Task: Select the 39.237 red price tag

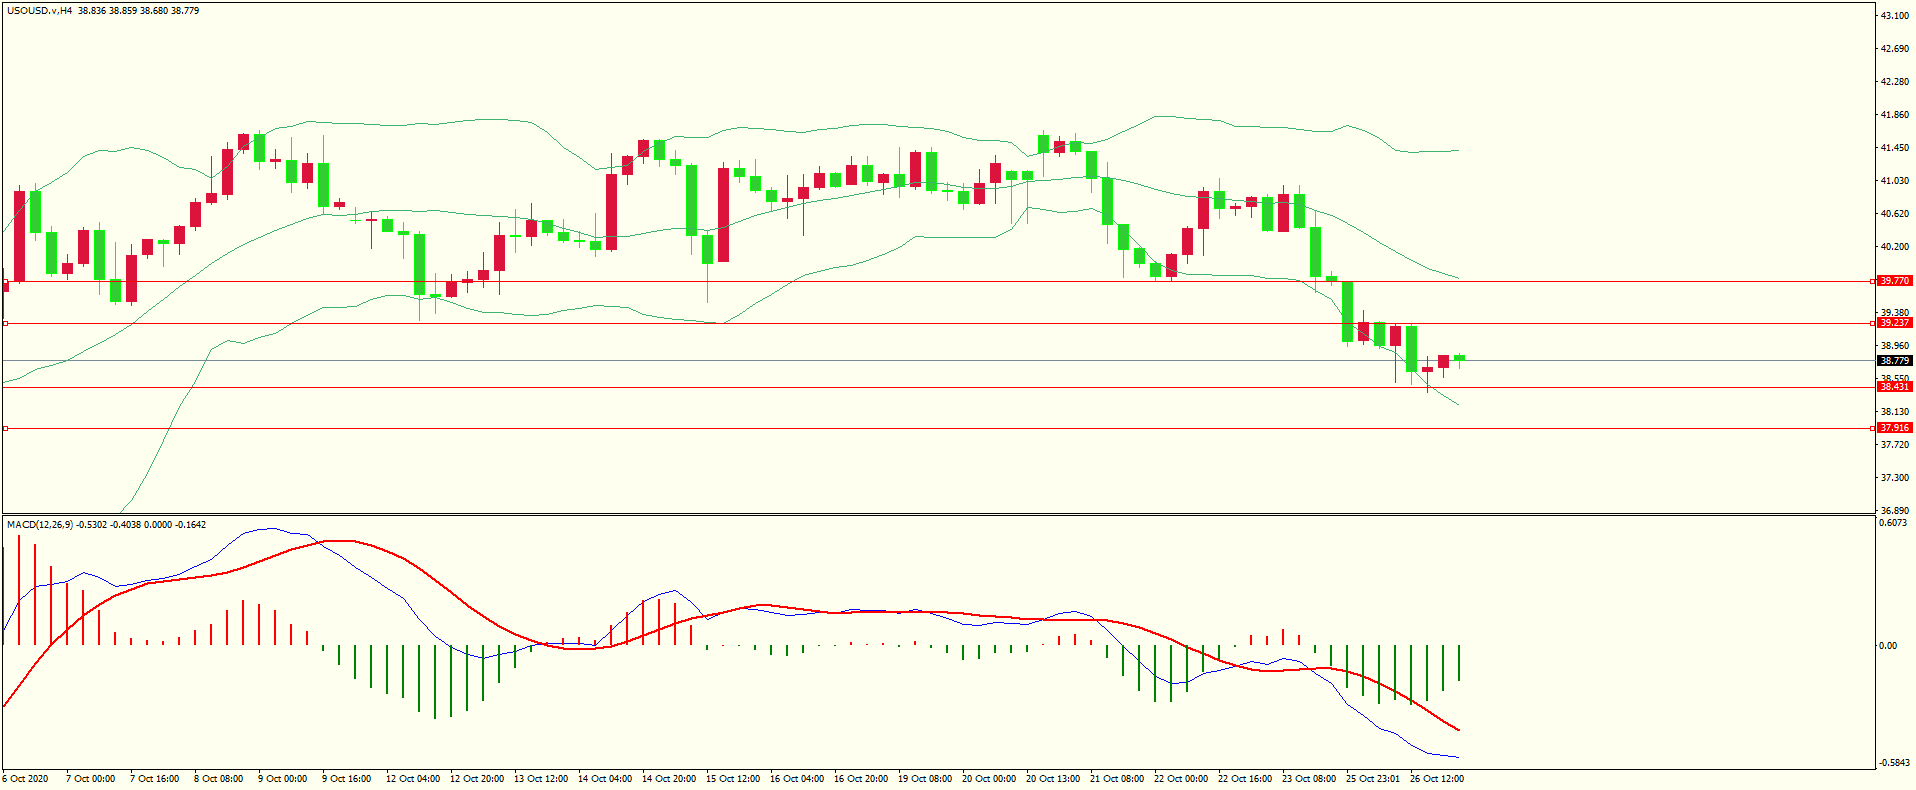Action: tap(1895, 323)
